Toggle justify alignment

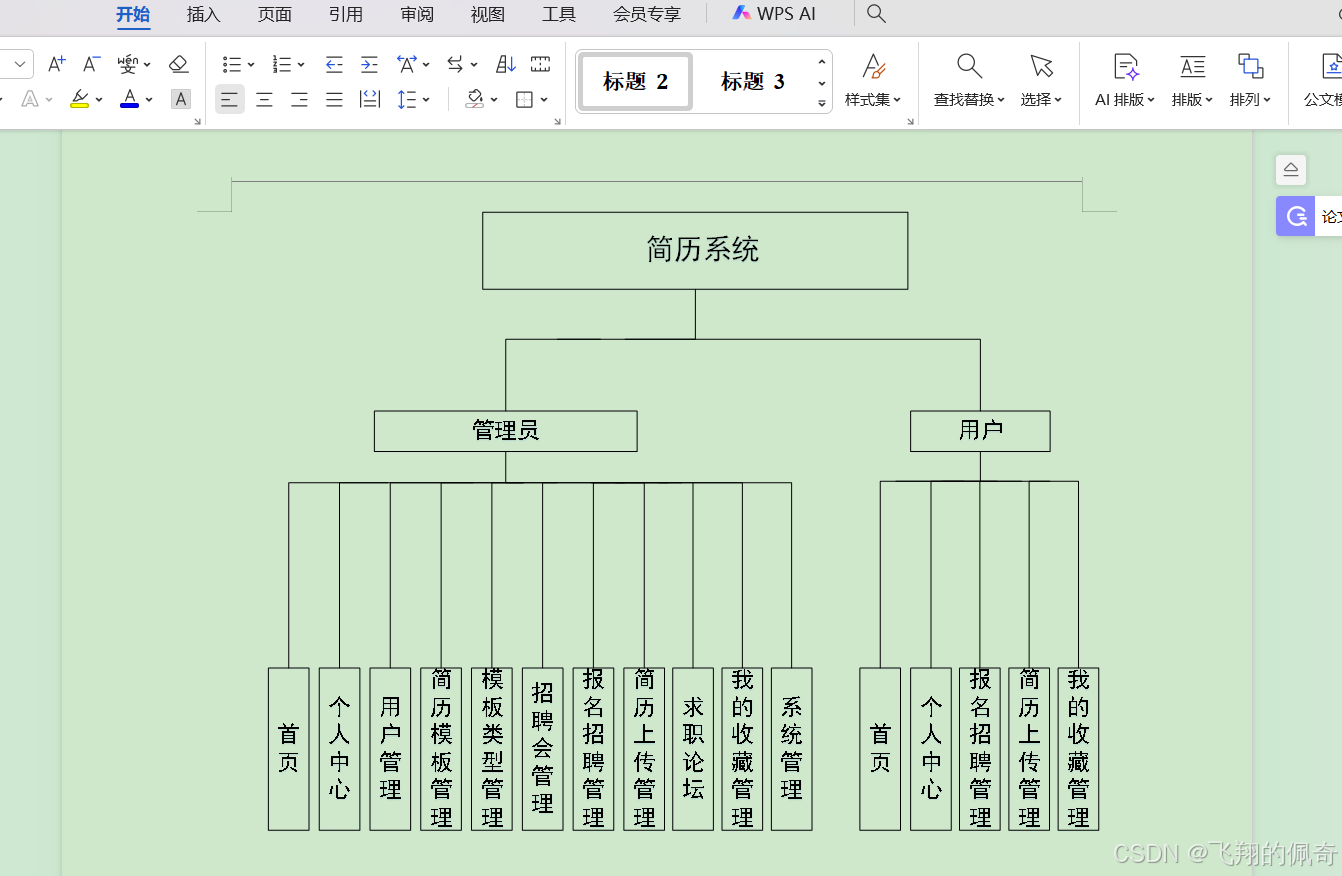tap(334, 99)
